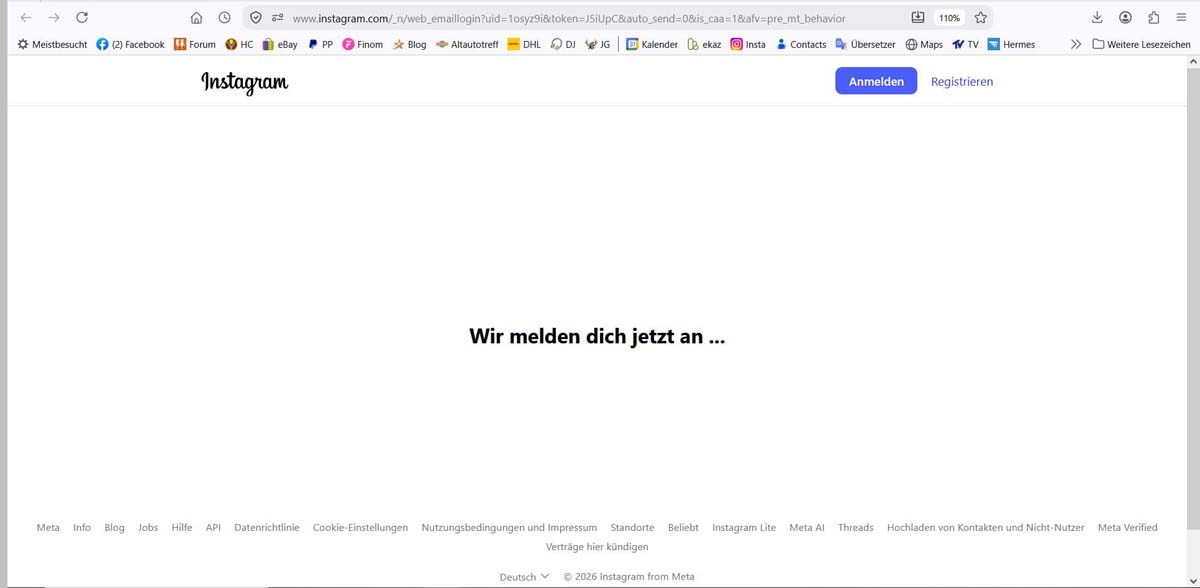The image size is (1200, 588).
Task: Open the eBay bookmark
Action: pos(280,44)
